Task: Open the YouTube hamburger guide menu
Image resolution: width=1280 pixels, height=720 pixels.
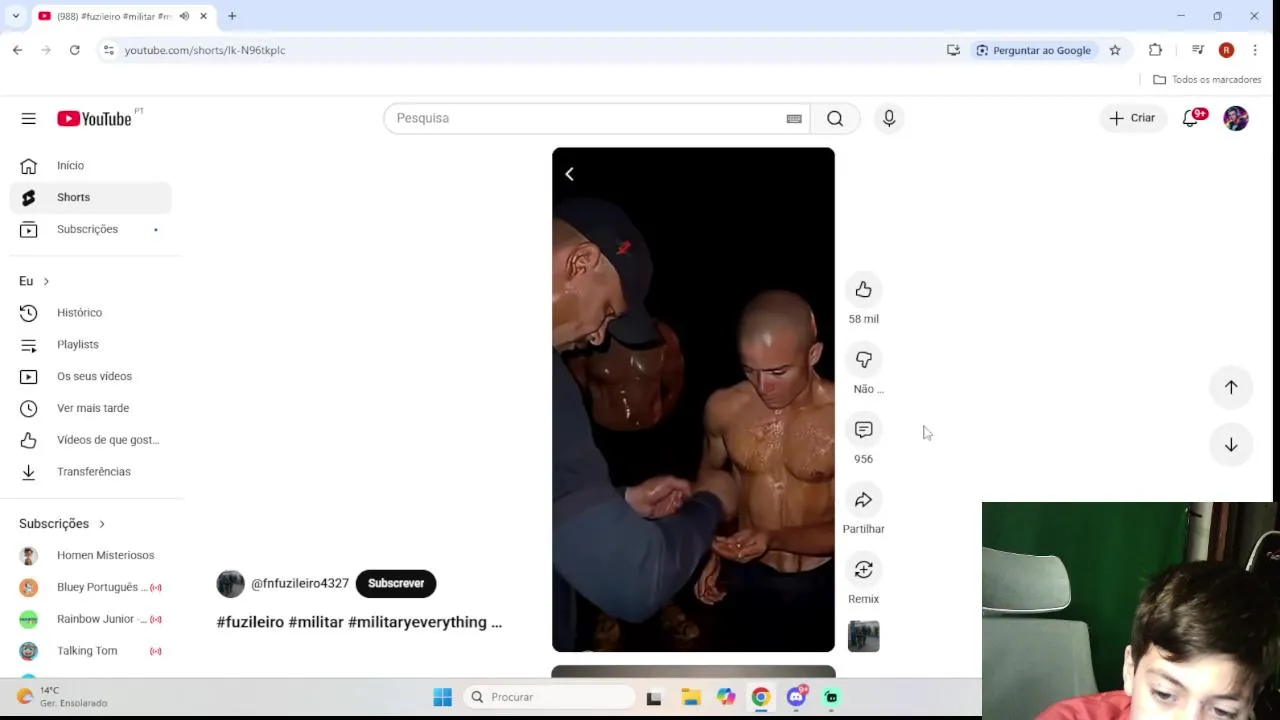Action: click(28, 118)
